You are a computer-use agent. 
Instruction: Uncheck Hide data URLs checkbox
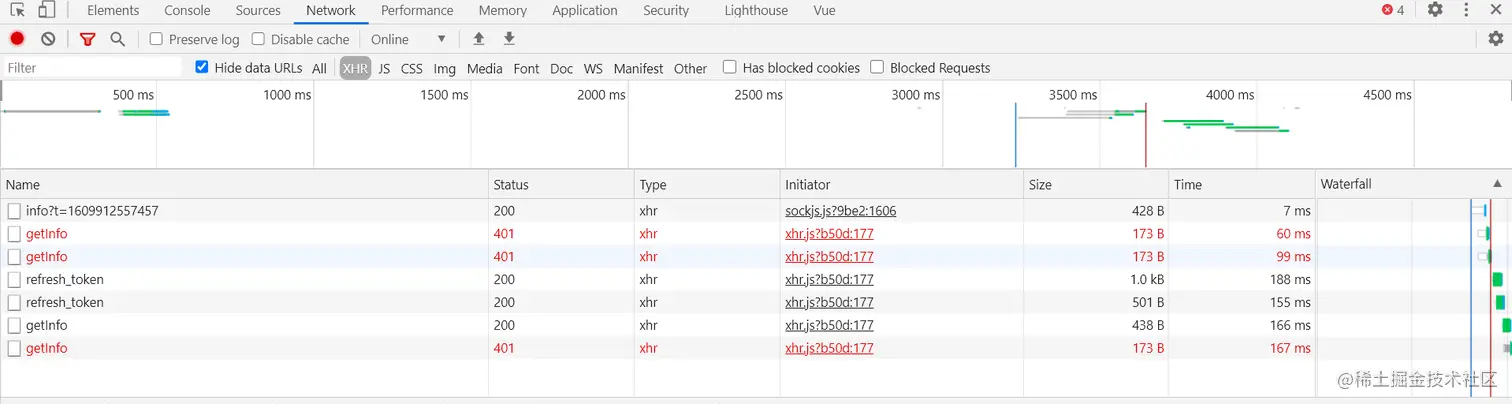coord(202,67)
